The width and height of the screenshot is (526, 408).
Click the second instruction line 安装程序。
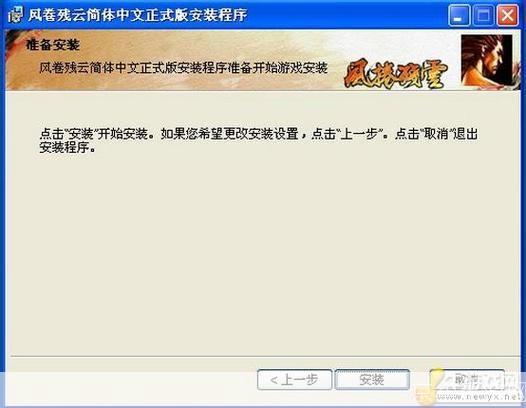tap(67, 148)
